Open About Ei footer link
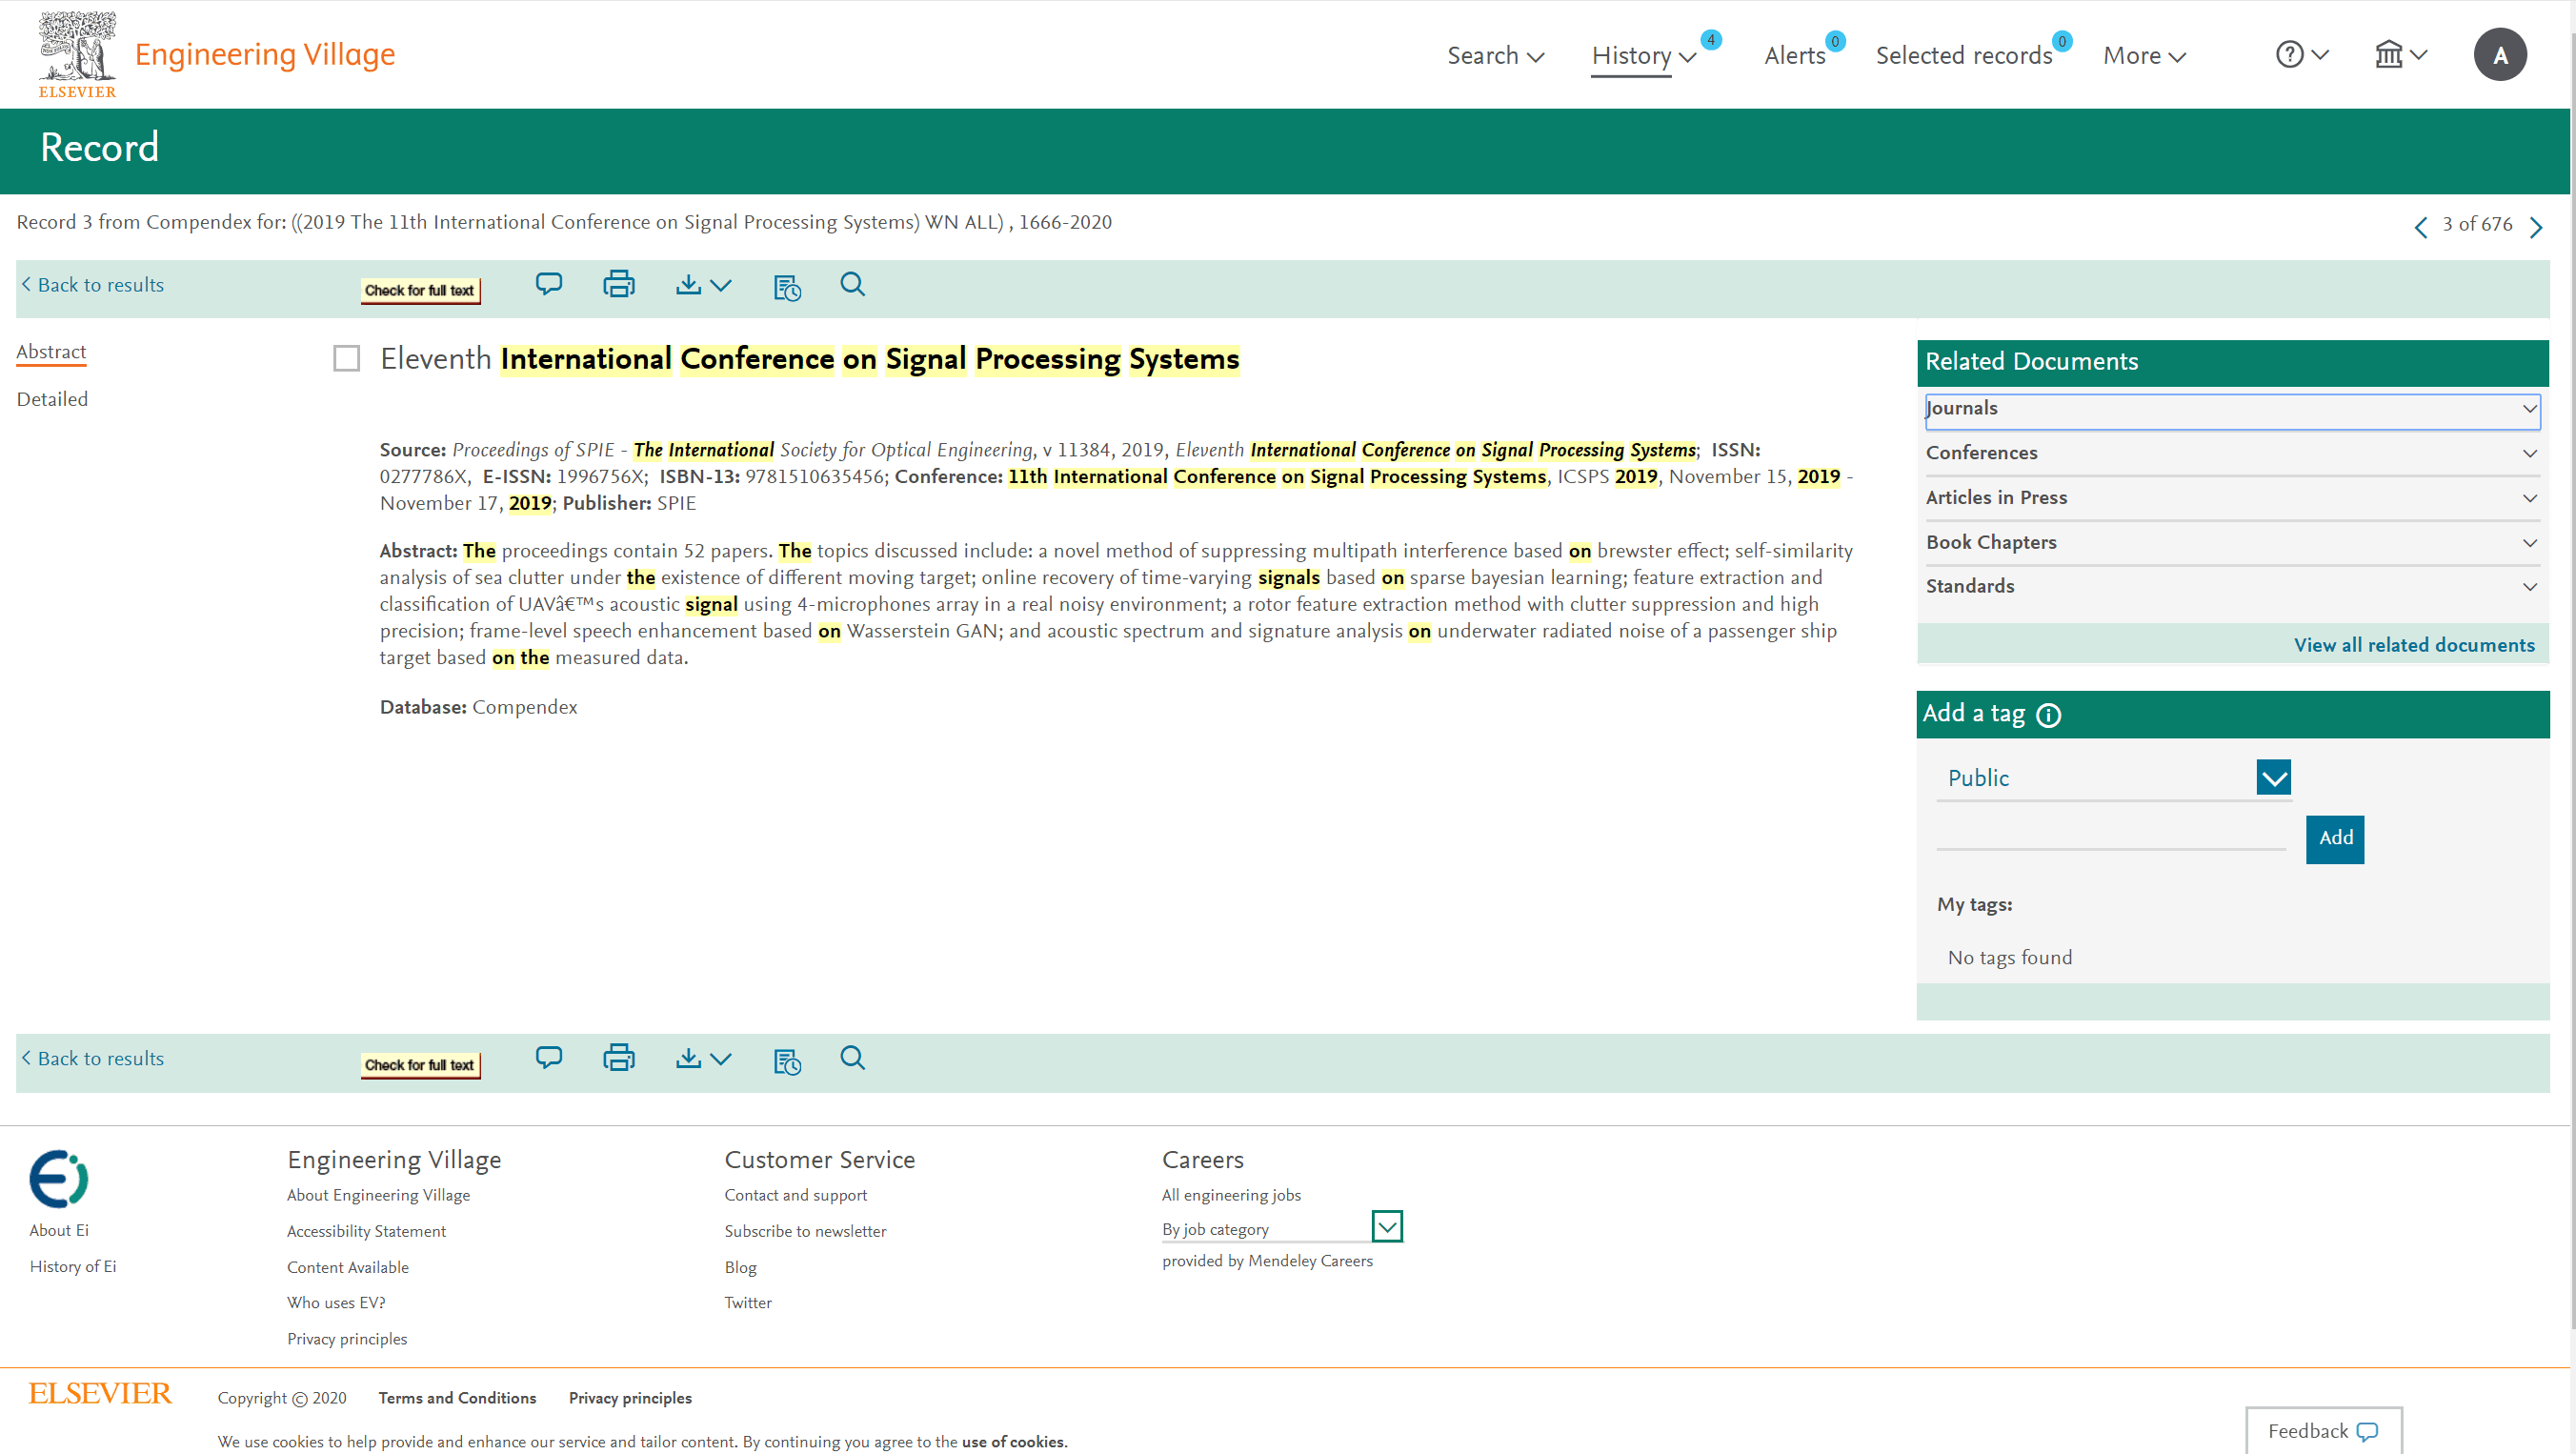Viewport: 2576px width, 1454px height. pos(59,1230)
